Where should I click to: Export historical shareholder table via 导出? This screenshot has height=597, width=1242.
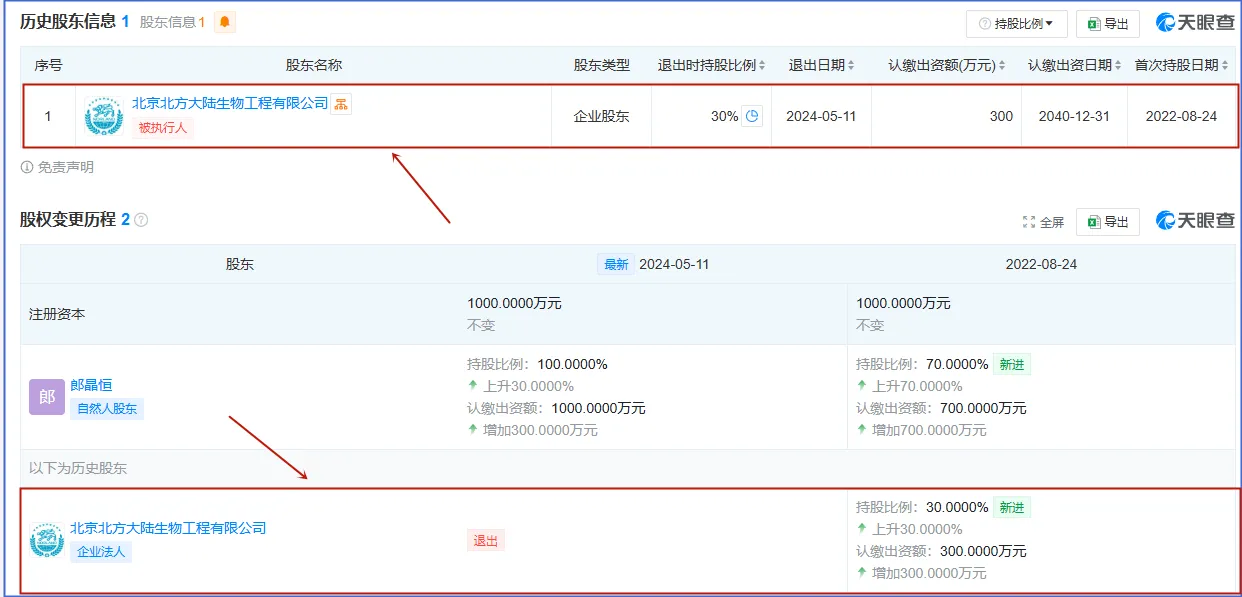click(1108, 24)
